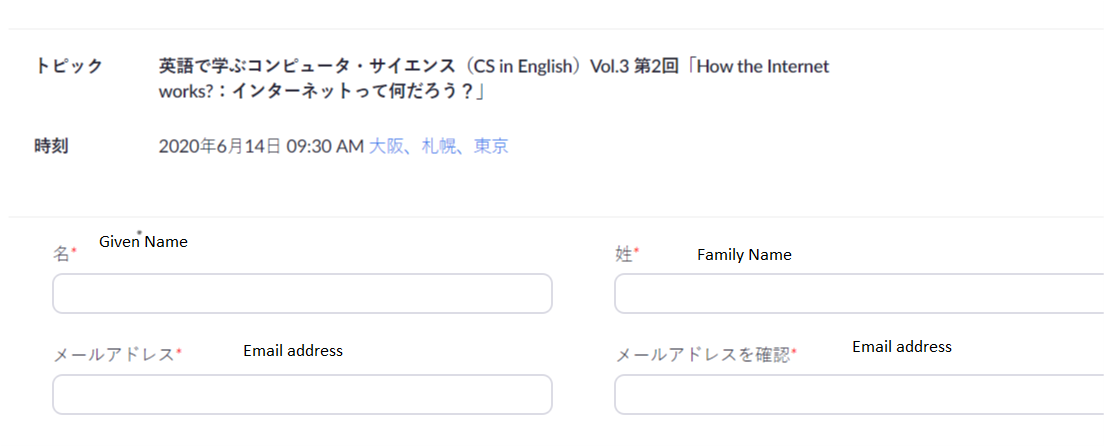Click the Given Name annotation text

[144, 242]
